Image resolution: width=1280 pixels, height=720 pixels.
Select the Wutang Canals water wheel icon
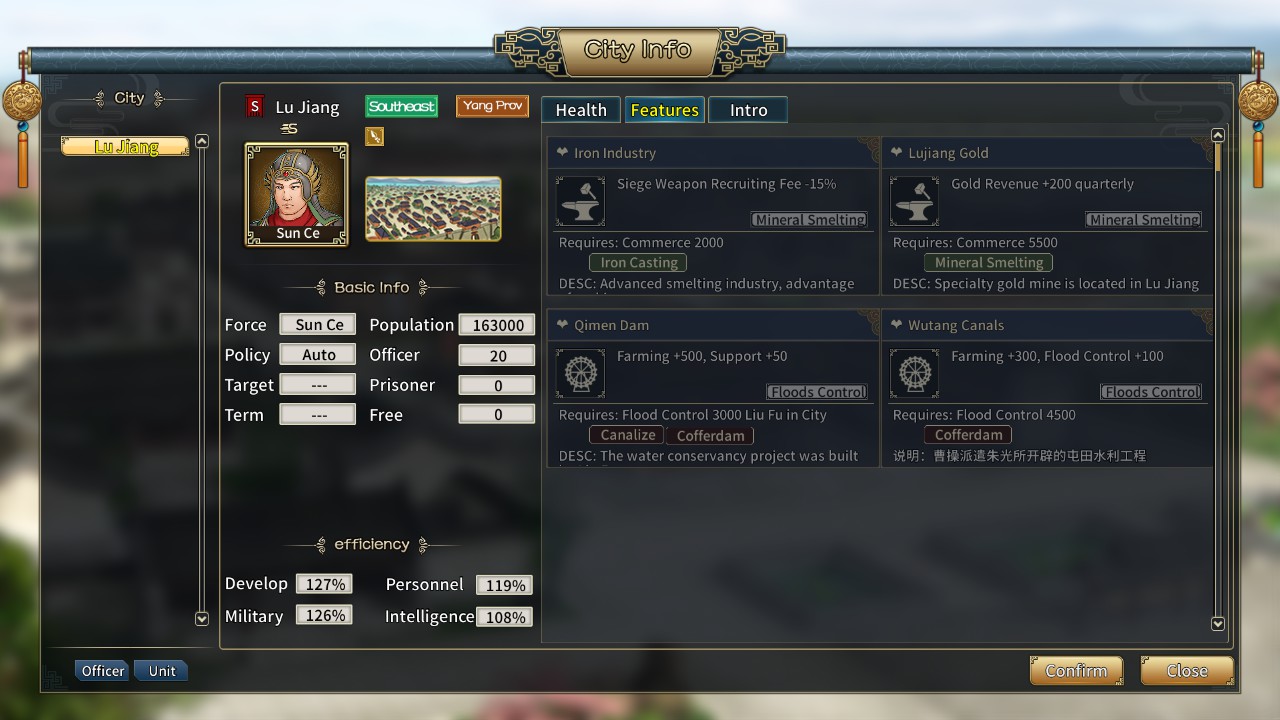914,373
